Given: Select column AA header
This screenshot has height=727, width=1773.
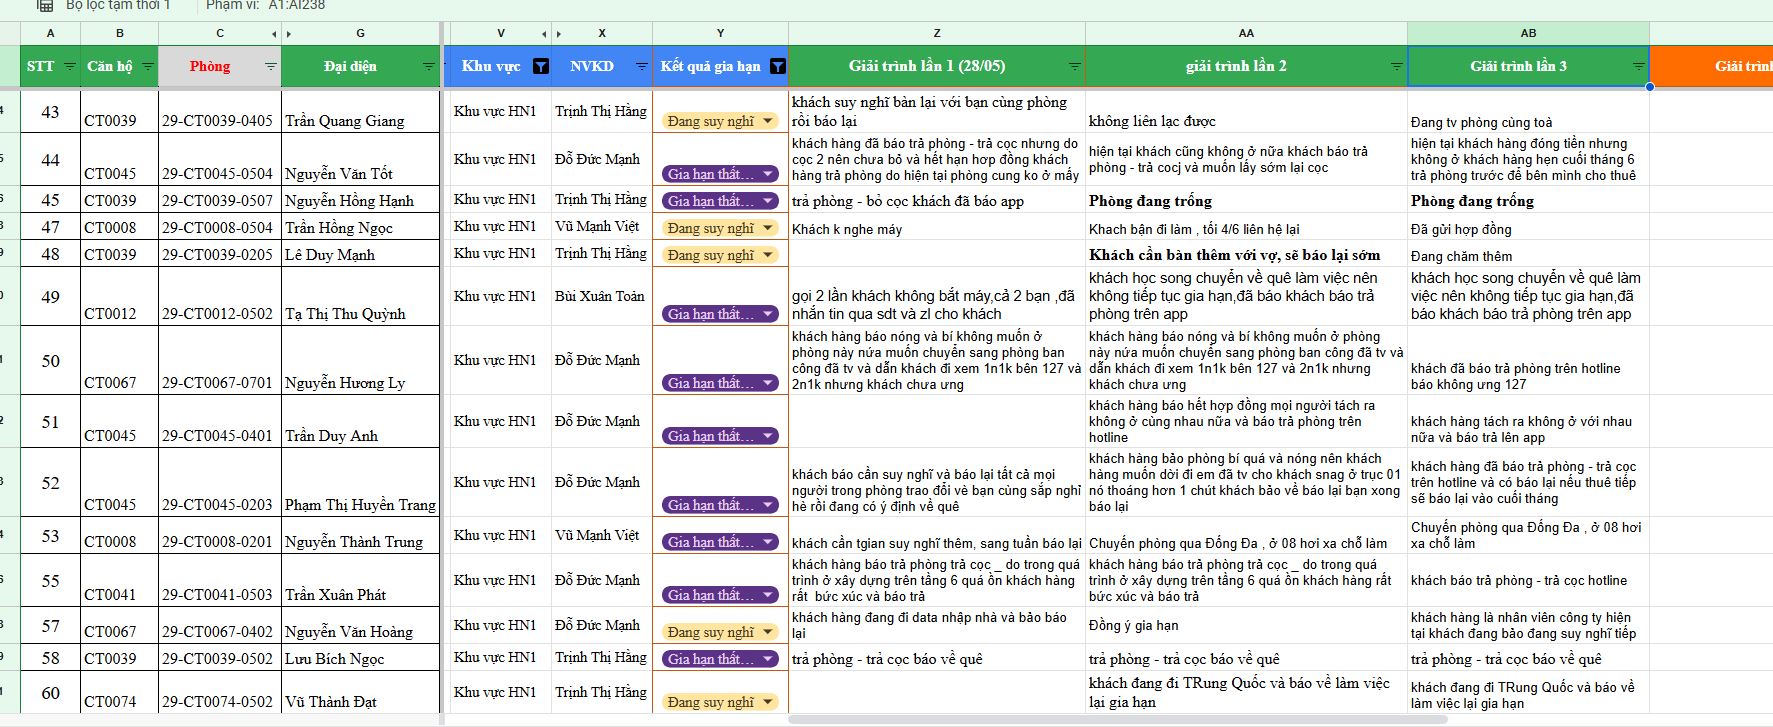Looking at the screenshot, I should 1246,33.
